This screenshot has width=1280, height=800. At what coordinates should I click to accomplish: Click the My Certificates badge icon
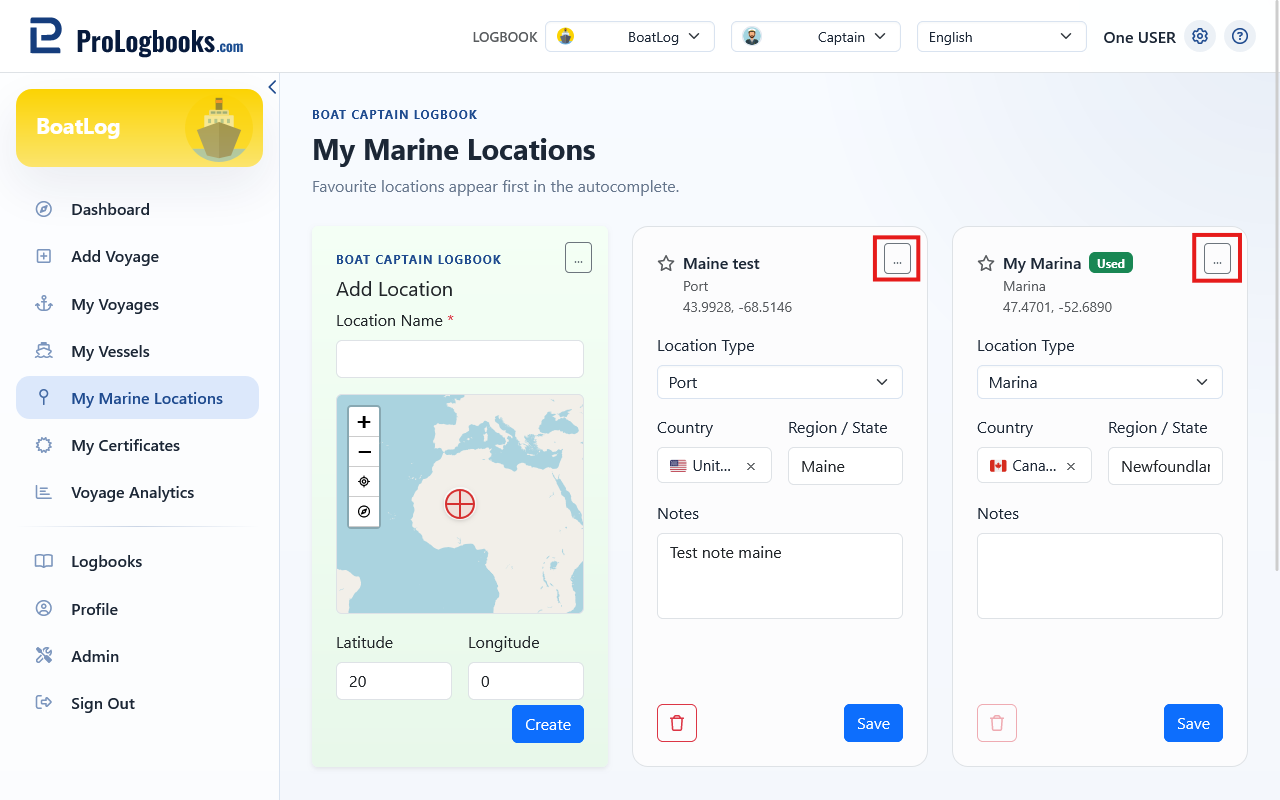click(44, 445)
